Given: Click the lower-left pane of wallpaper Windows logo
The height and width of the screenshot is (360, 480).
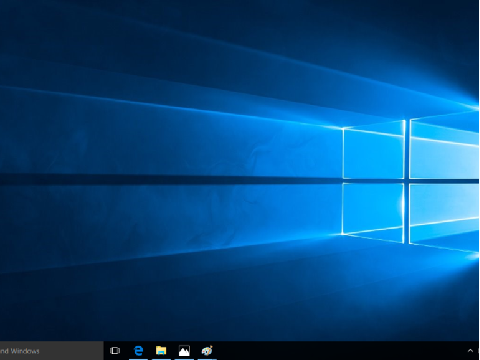Looking at the screenshot, I should (x=373, y=209).
